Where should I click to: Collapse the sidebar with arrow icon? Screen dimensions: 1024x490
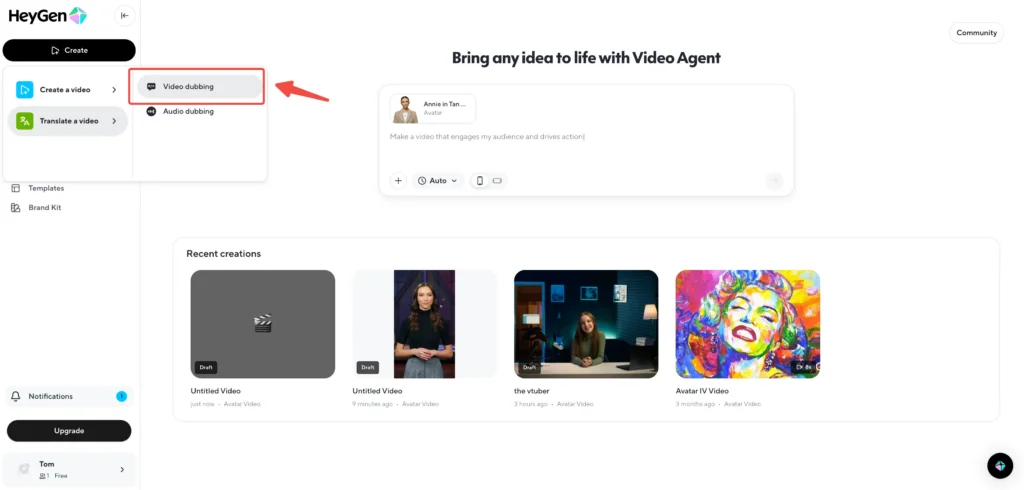point(124,16)
